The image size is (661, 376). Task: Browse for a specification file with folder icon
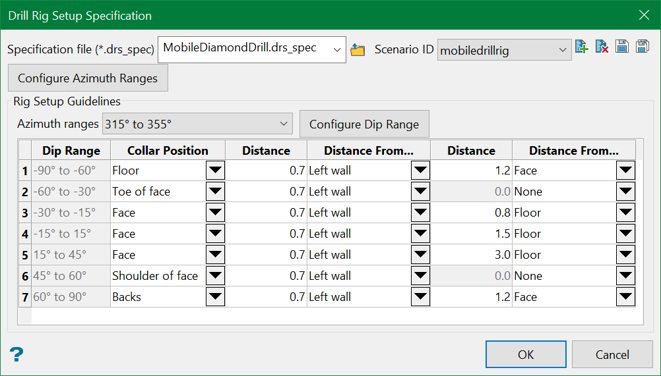(x=357, y=50)
